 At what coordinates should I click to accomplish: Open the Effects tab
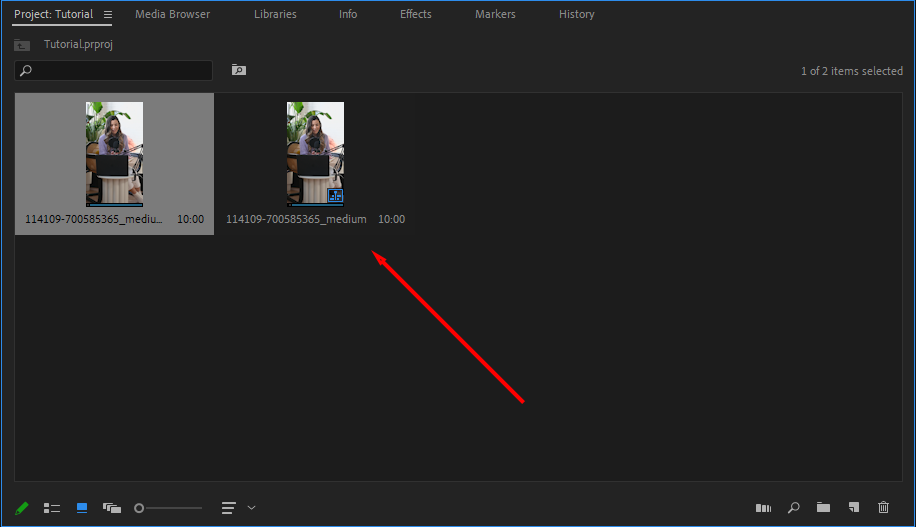tap(415, 14)
